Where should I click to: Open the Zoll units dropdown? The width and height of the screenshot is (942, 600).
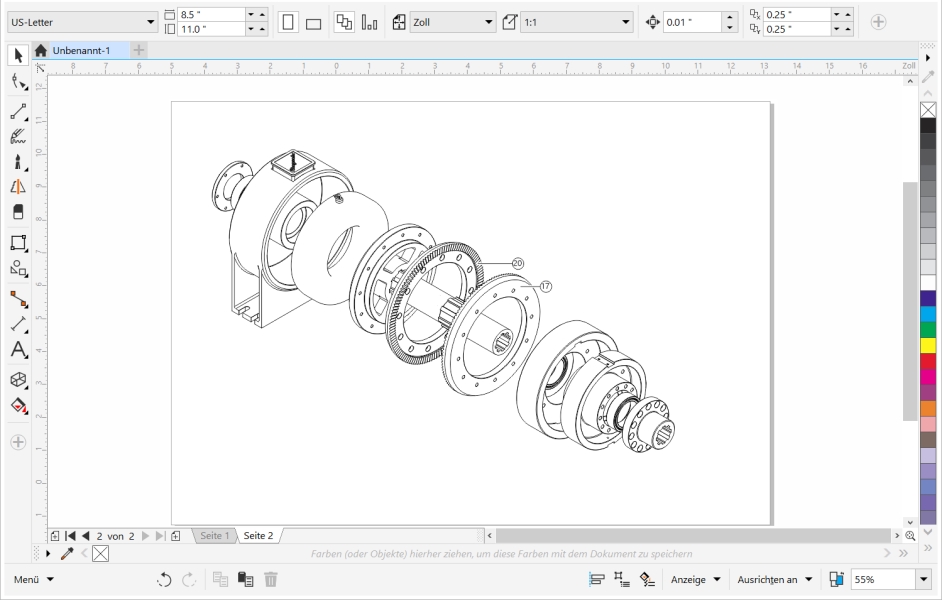pyautogui.click(x=489, y=22)
